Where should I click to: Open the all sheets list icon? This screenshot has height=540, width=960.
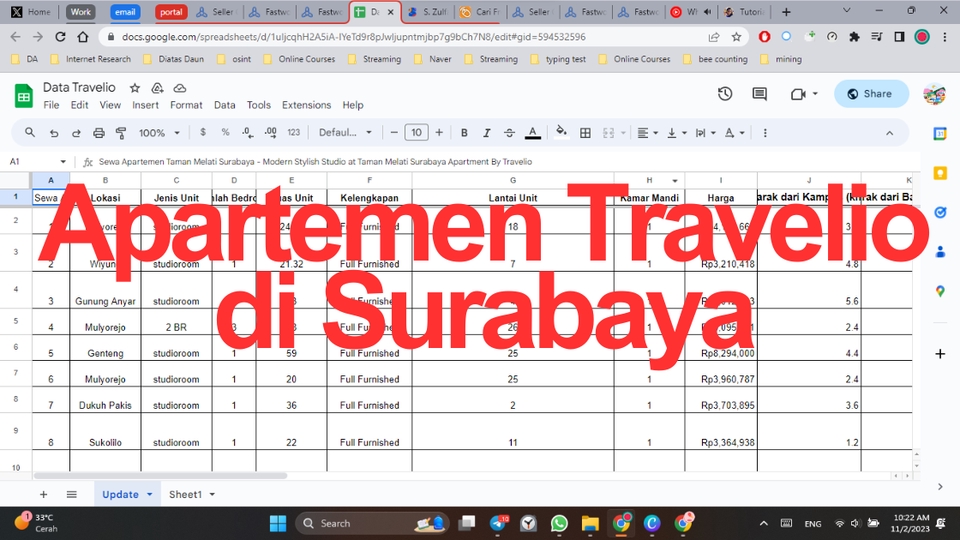(72, 494)
